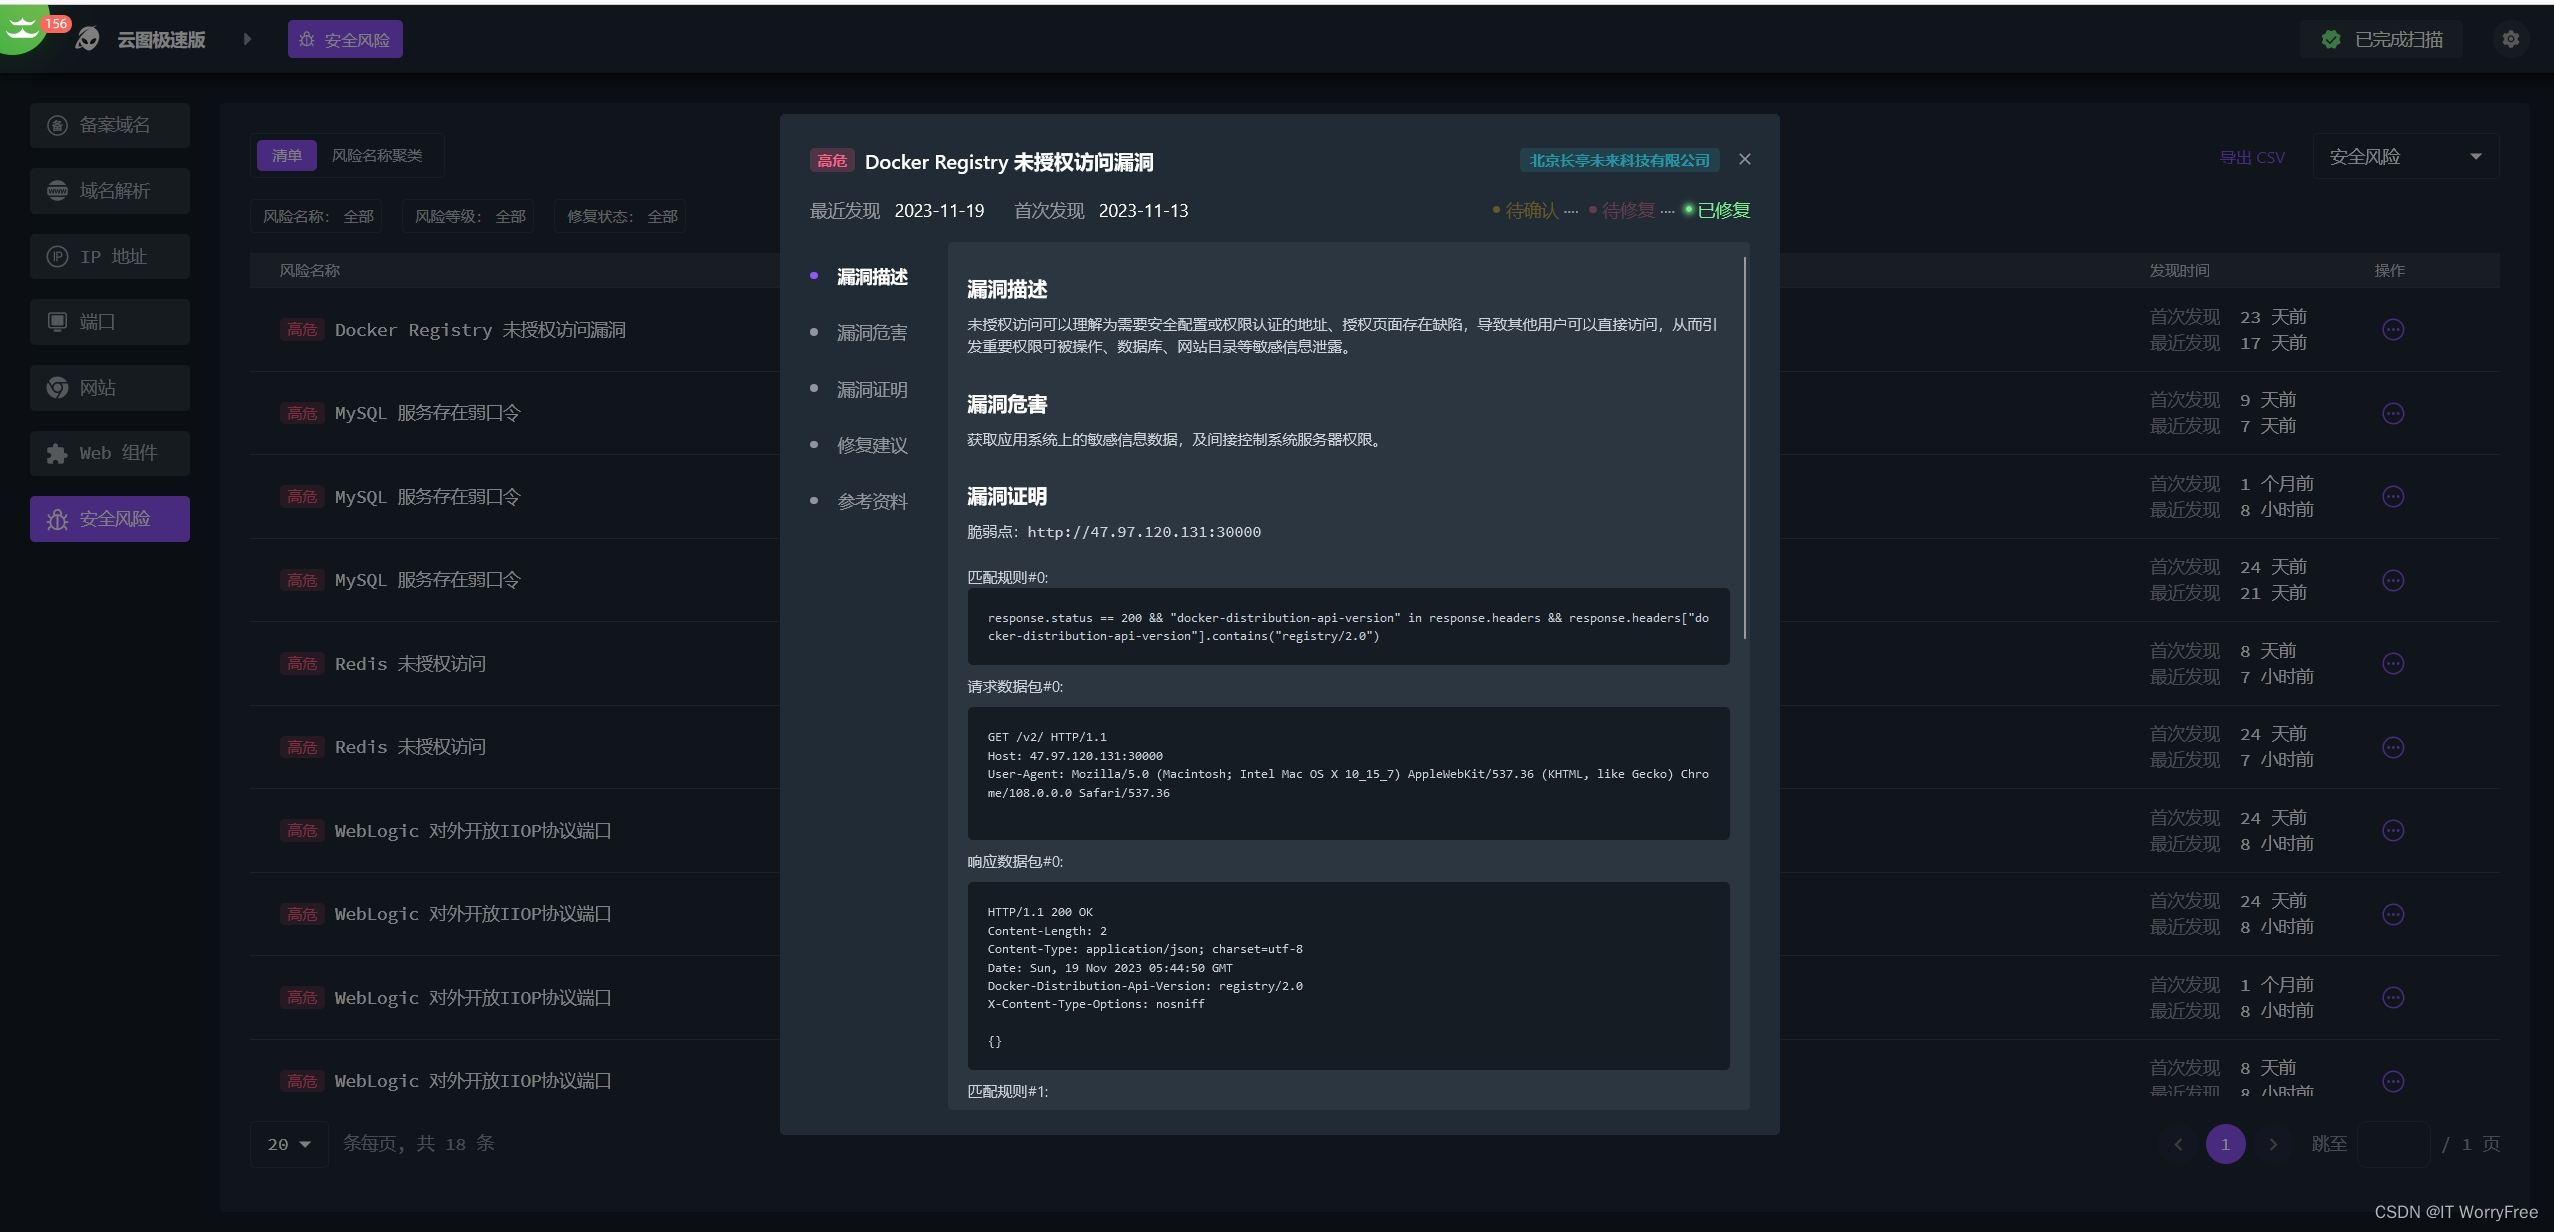Go to next page arrow
Viewport: 2554px width, 1232px height.
[2273, 1144]
